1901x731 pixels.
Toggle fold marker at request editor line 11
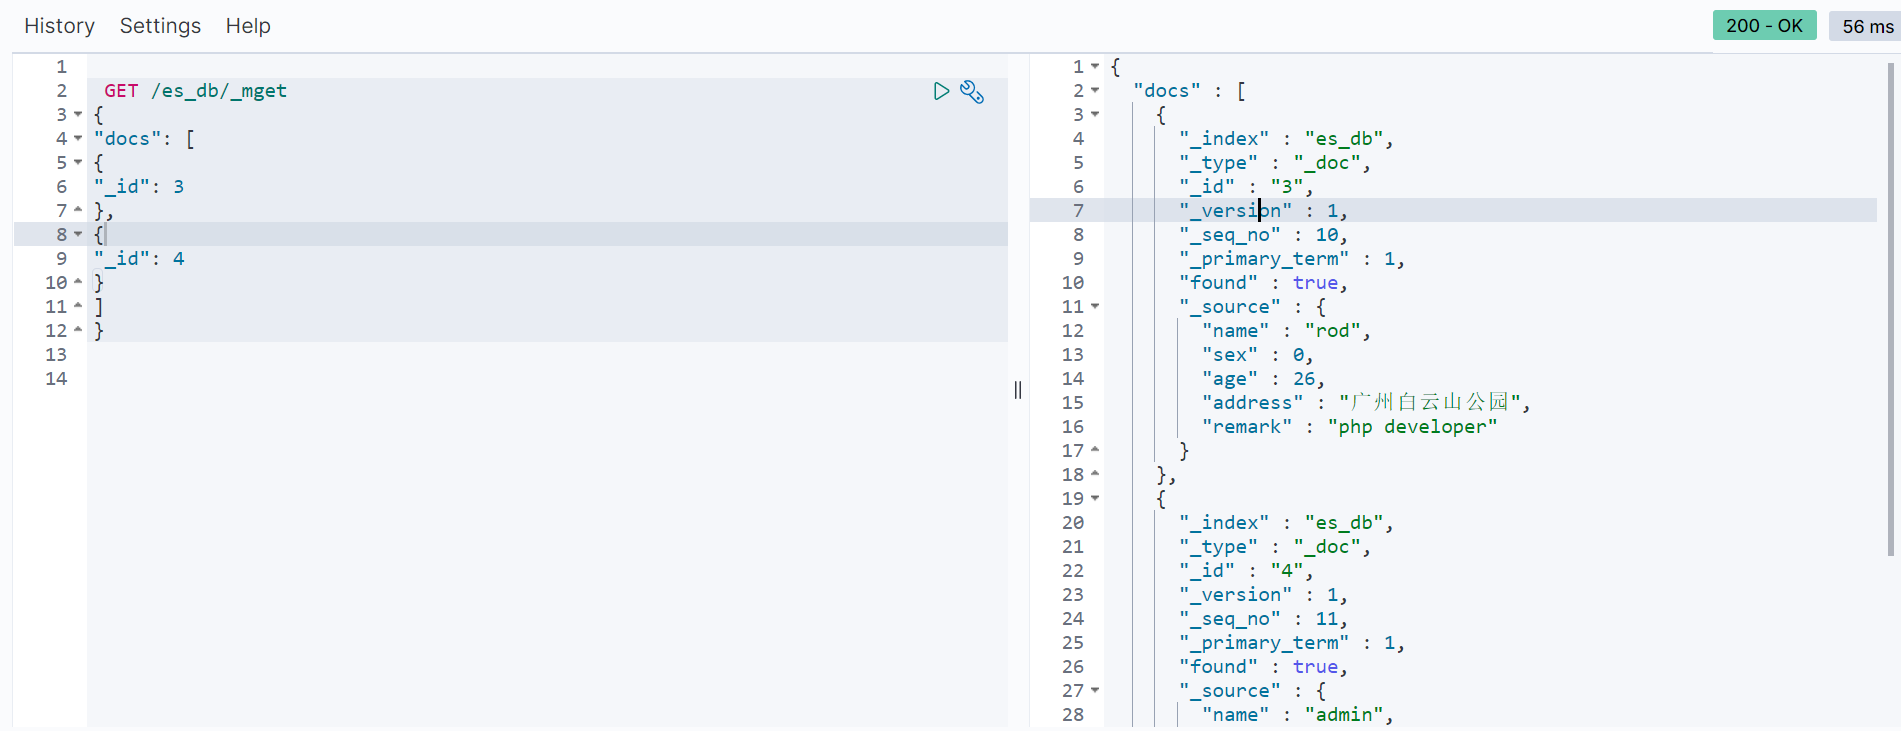coord(78,307)
